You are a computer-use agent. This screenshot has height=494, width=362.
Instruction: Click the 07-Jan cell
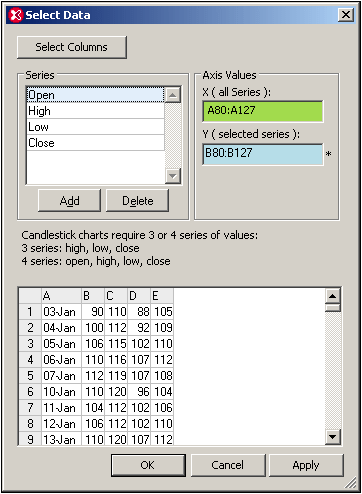[x=61, y=376]
